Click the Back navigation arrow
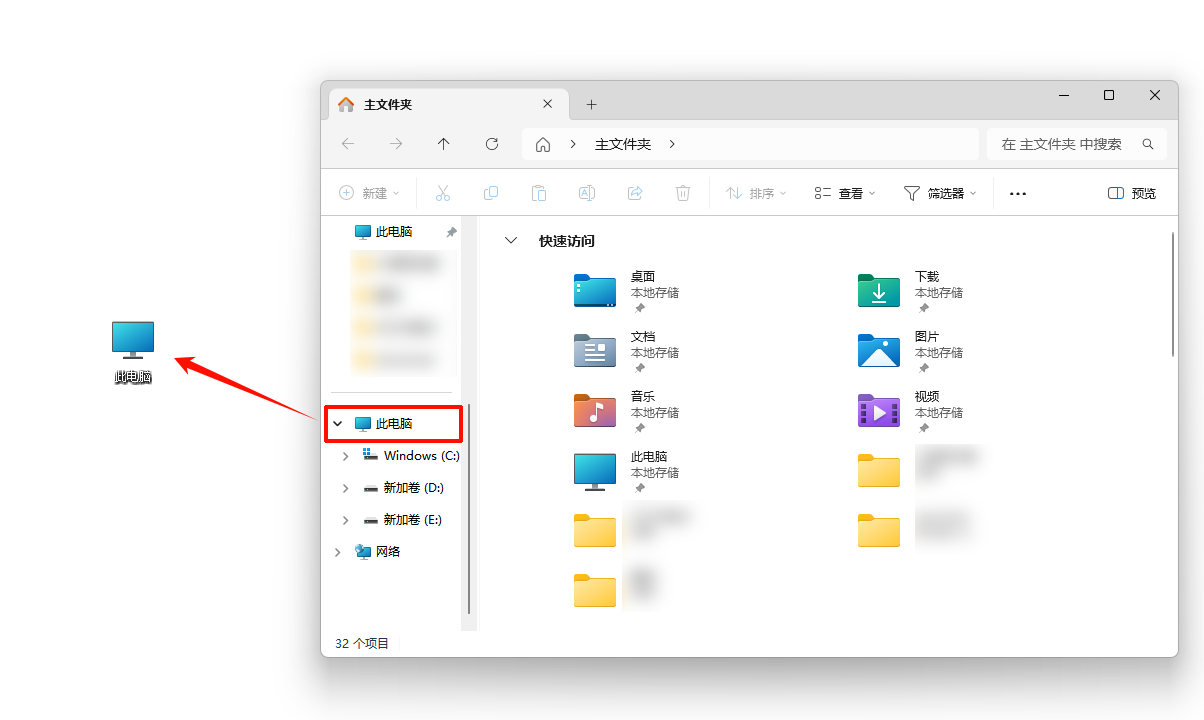 click(348, 144)
